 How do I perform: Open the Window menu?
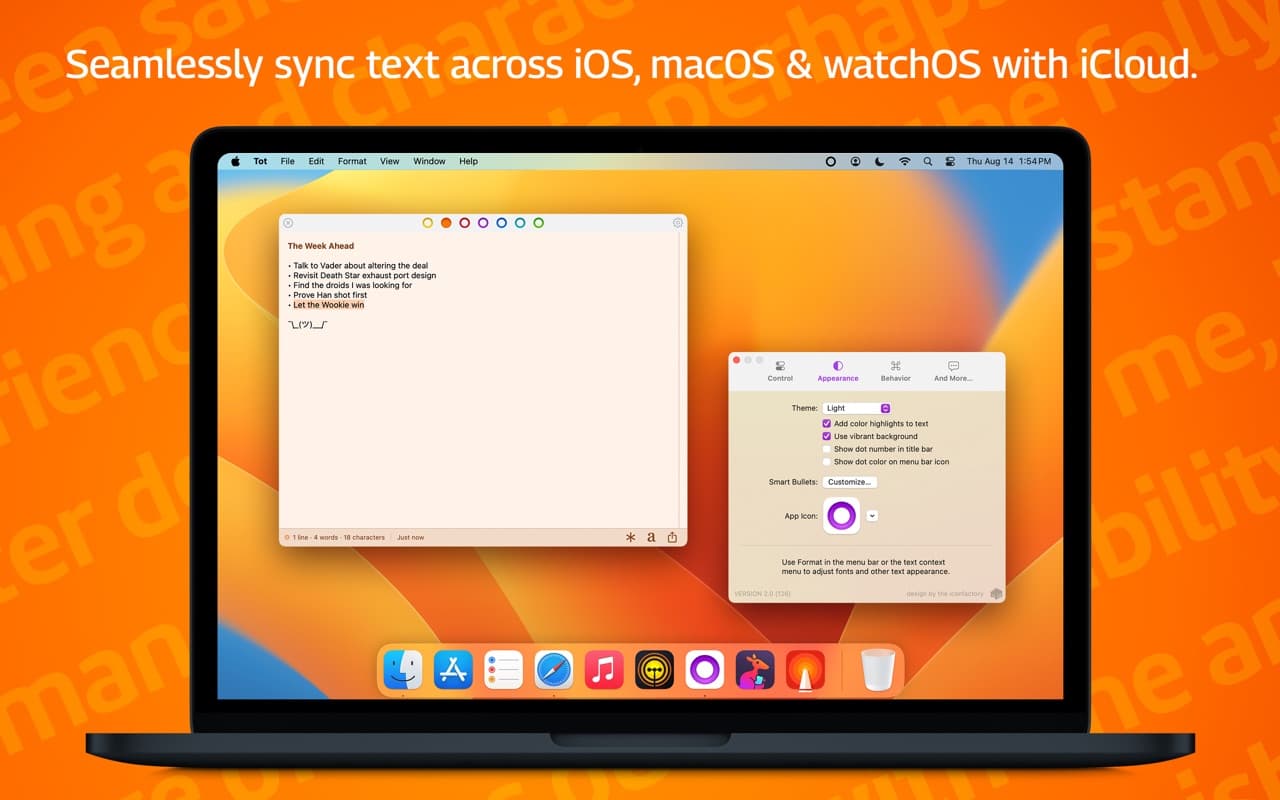[429, 161]
